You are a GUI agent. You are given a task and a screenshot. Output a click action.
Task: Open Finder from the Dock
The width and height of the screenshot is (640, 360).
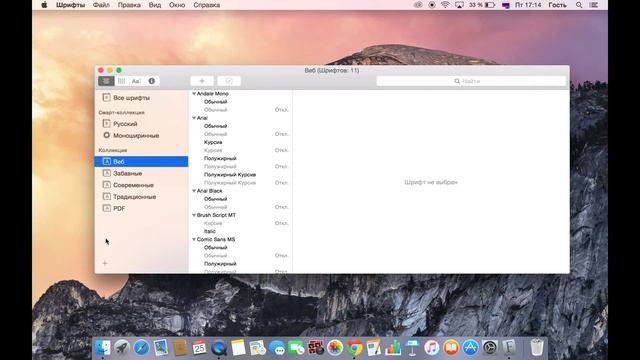tap(102, 348)
